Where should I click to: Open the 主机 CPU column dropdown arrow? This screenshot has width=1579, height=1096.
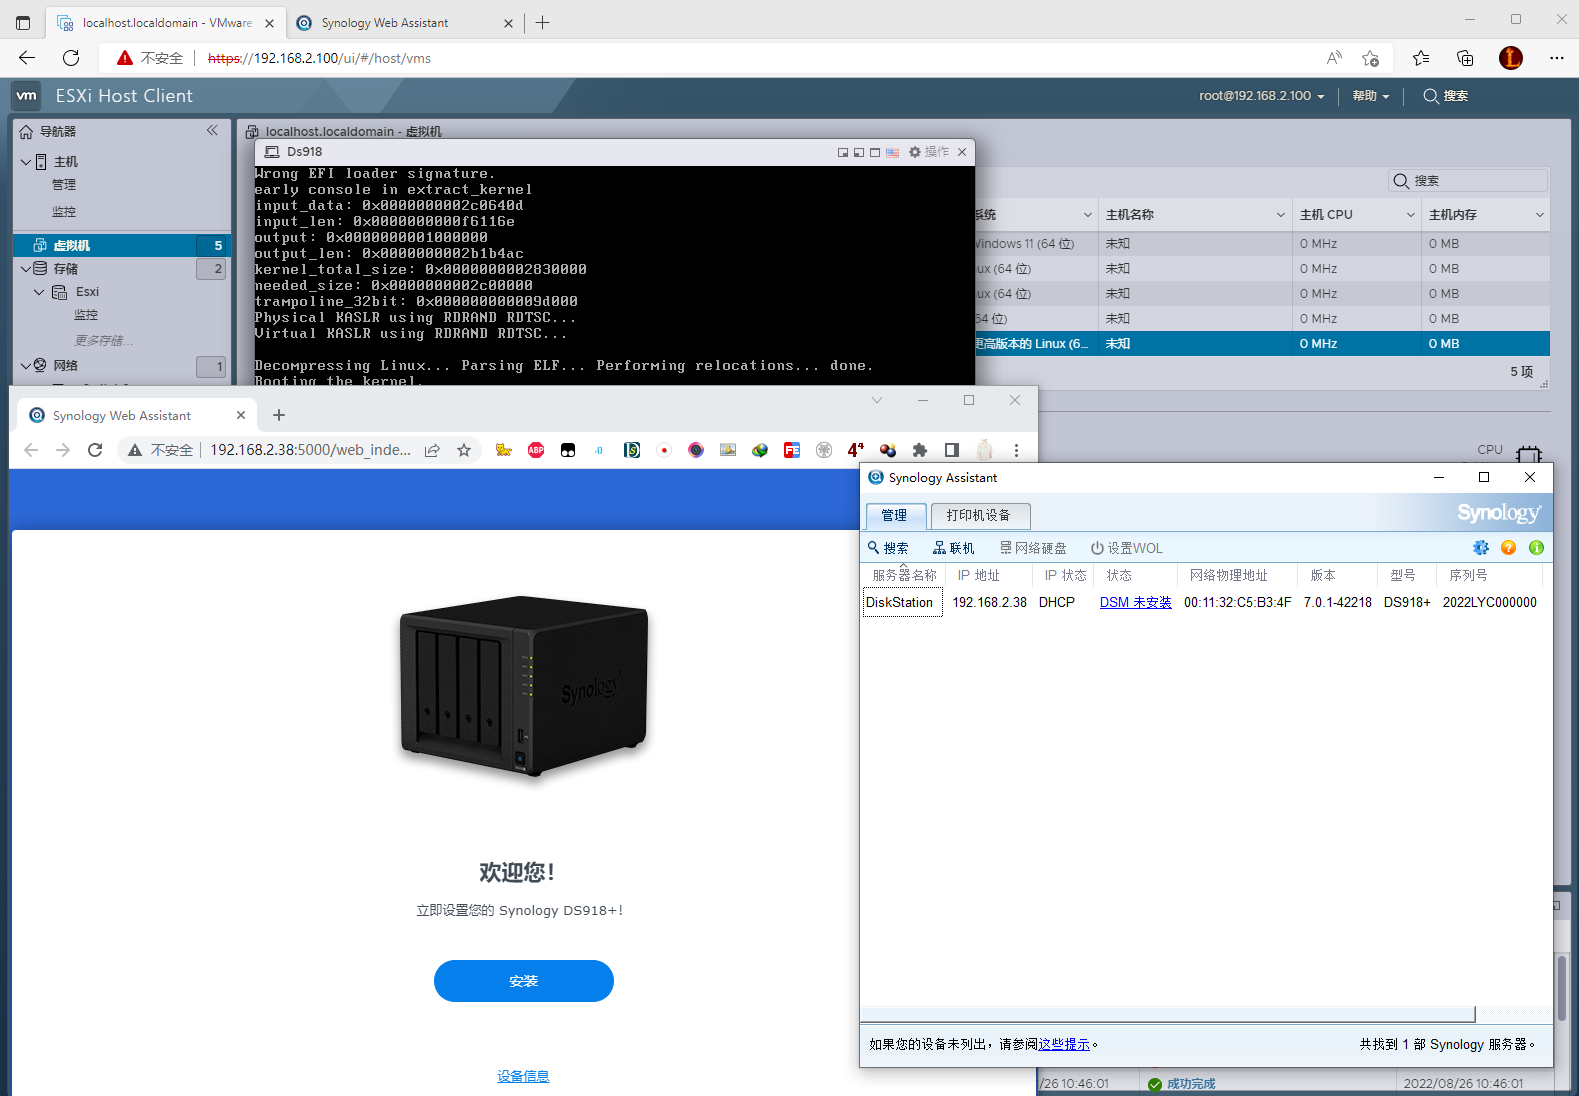1410,215
